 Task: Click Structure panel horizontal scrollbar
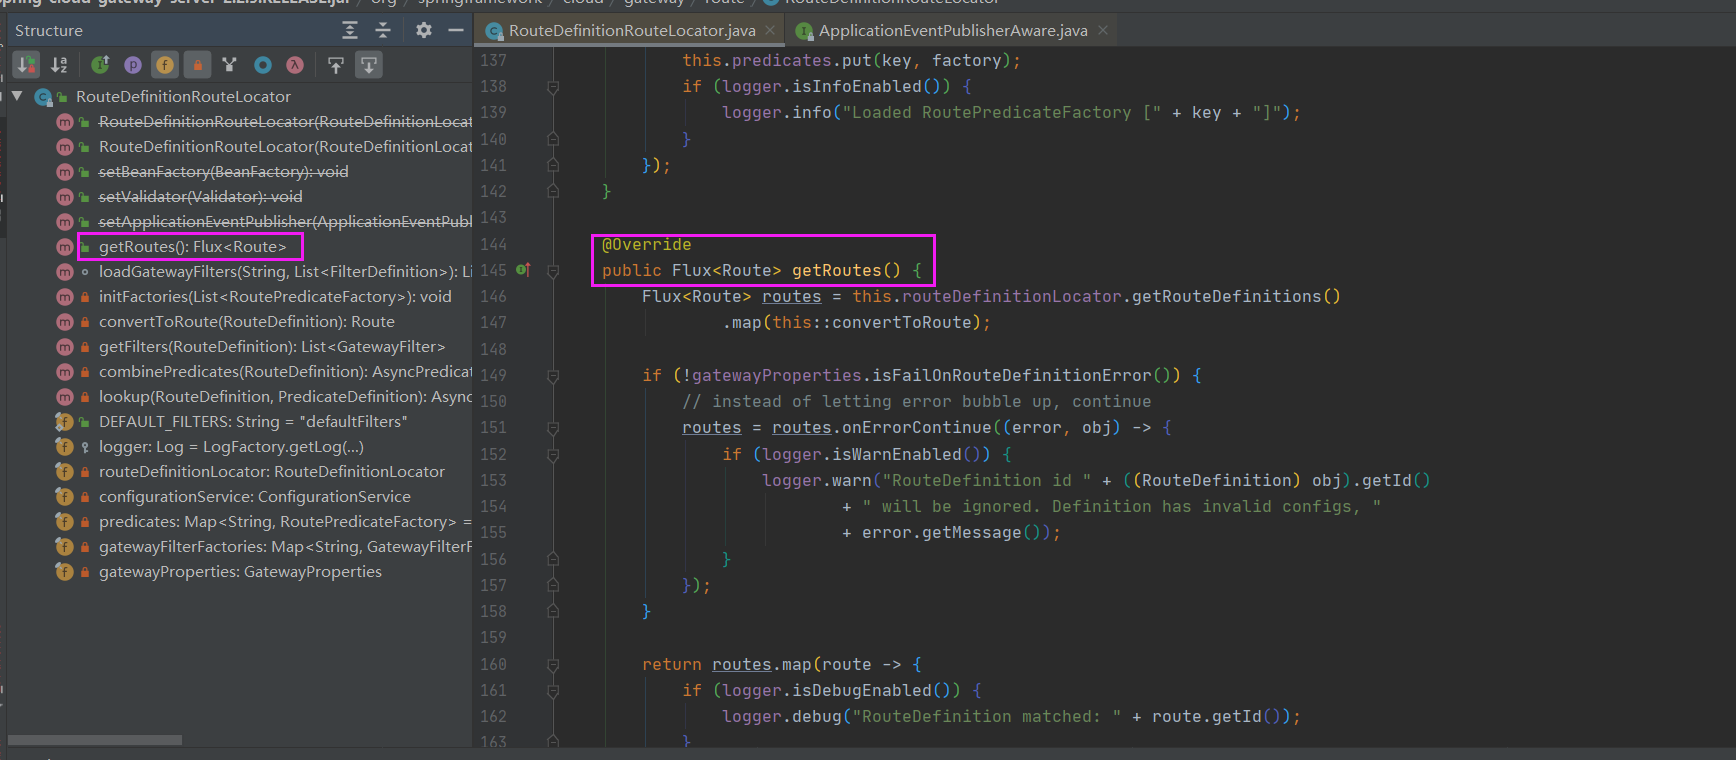pos(95,740)
